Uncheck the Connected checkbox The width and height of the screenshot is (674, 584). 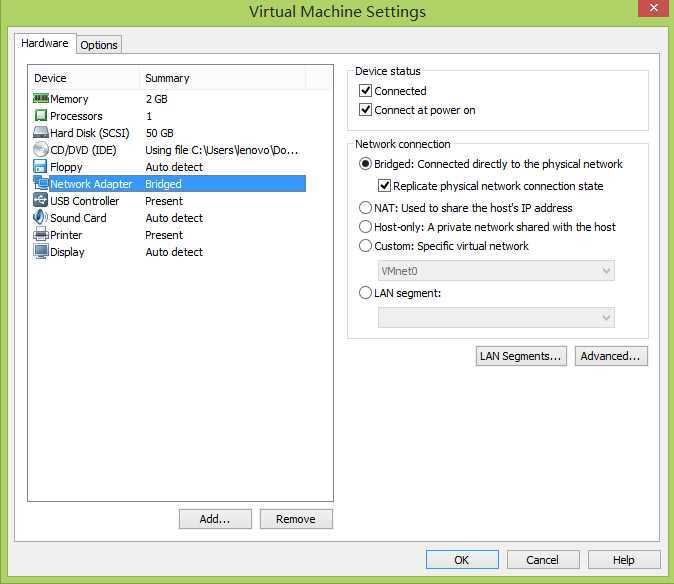click(x=365, y=91)
